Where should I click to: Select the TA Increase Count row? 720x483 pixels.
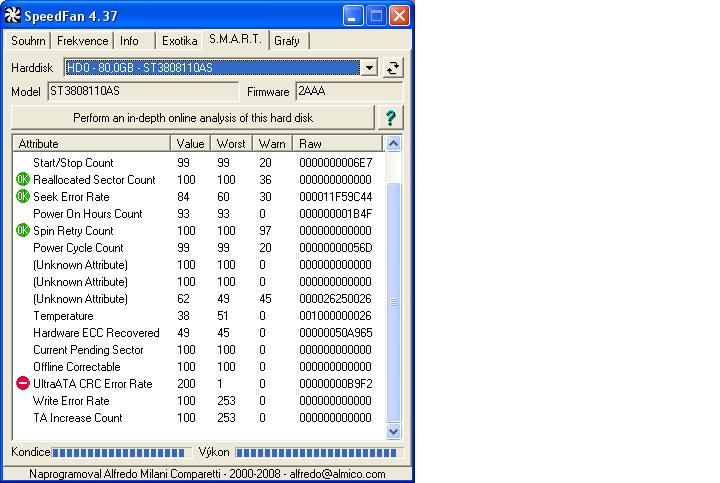[x=199, y=417]
